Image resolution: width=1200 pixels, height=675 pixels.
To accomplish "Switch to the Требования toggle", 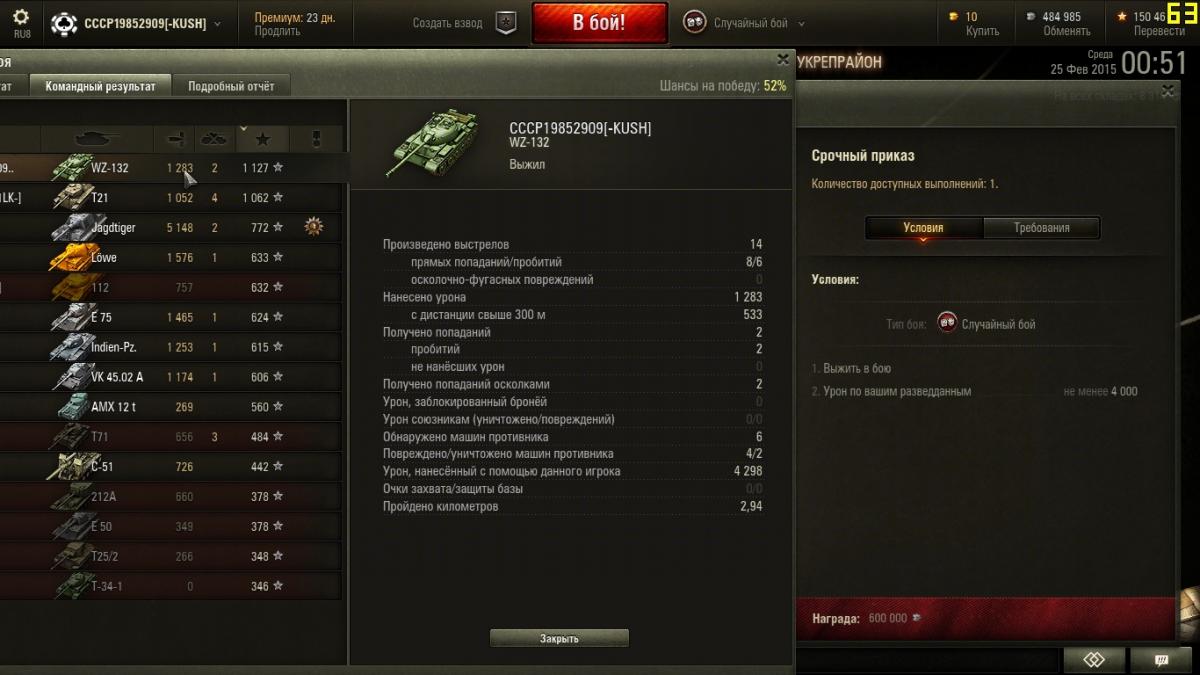I will (x=1041, y=228).
